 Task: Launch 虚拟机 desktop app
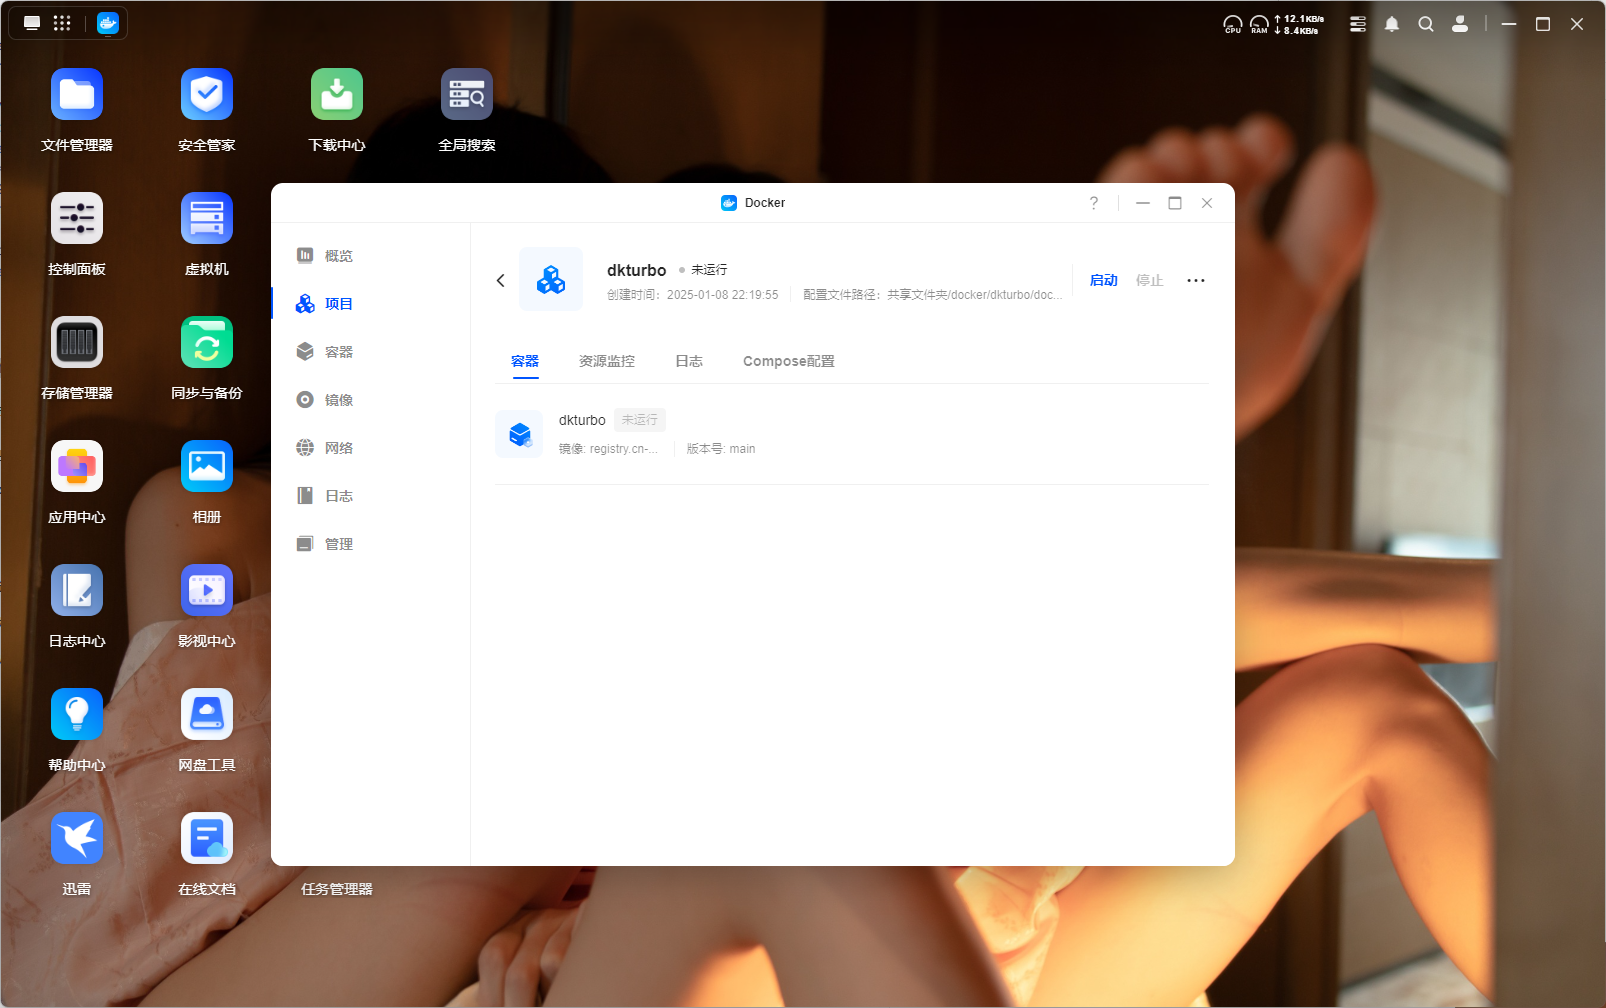pos(207,219)
